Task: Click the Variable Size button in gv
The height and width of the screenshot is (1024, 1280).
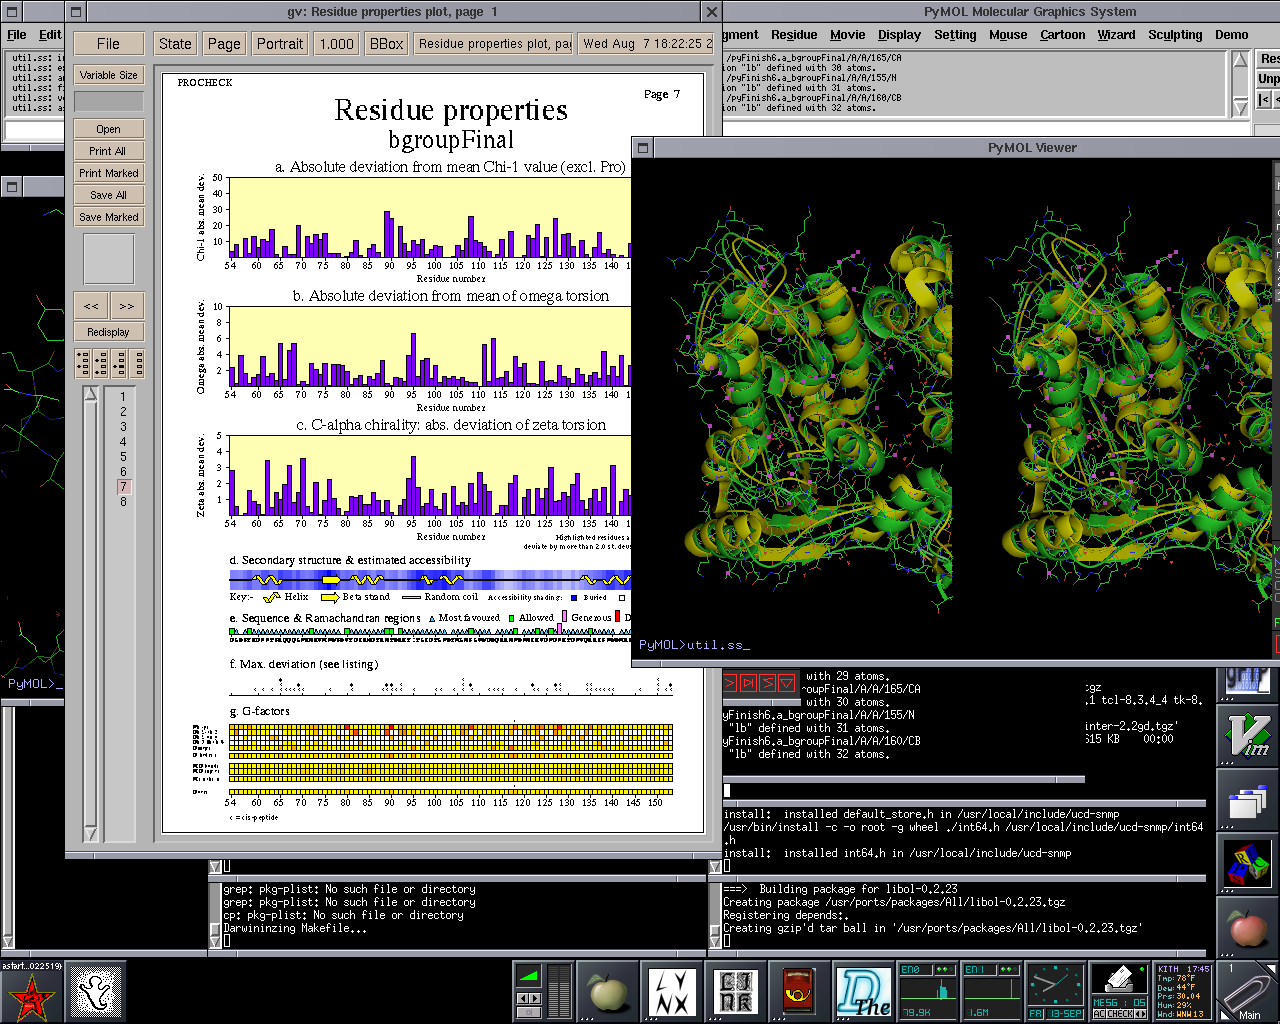Action: (x=108, y=75)
